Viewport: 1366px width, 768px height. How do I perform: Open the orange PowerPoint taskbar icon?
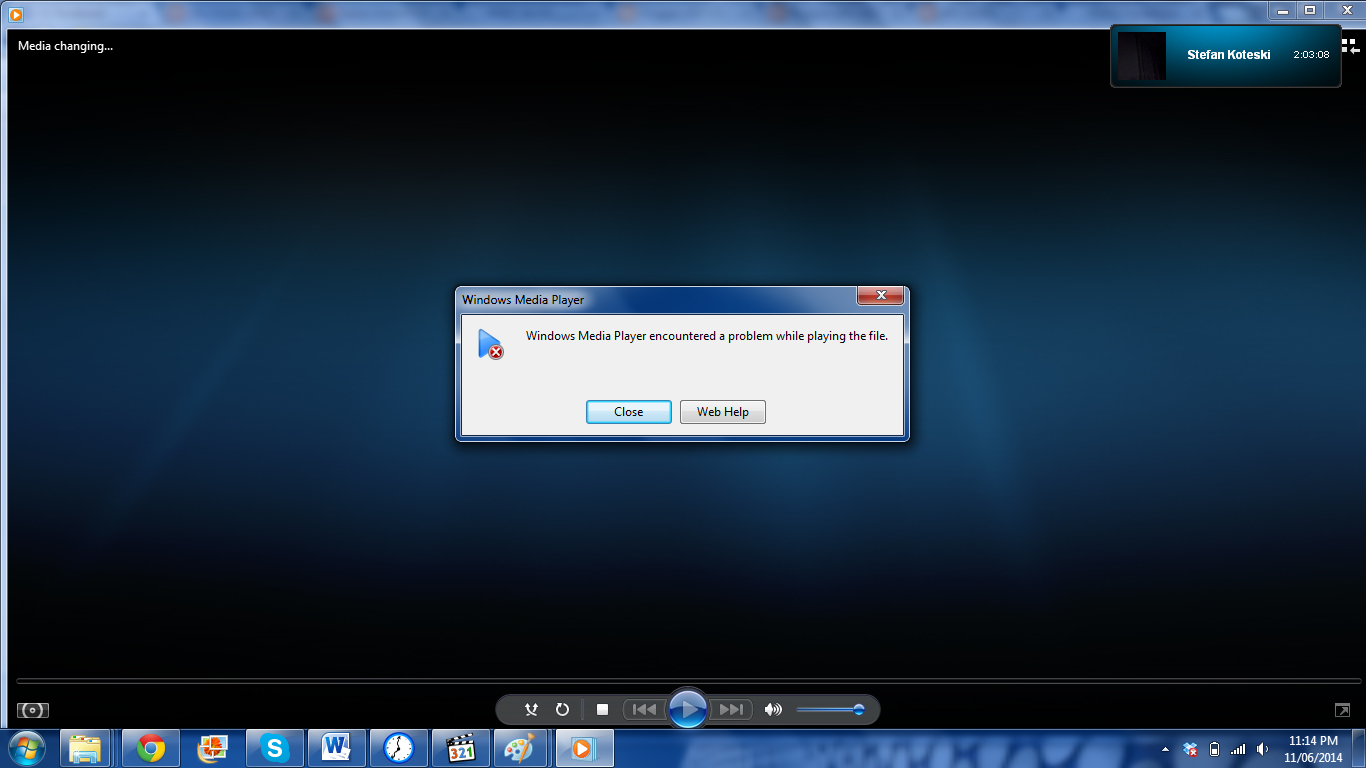(213, 748)
